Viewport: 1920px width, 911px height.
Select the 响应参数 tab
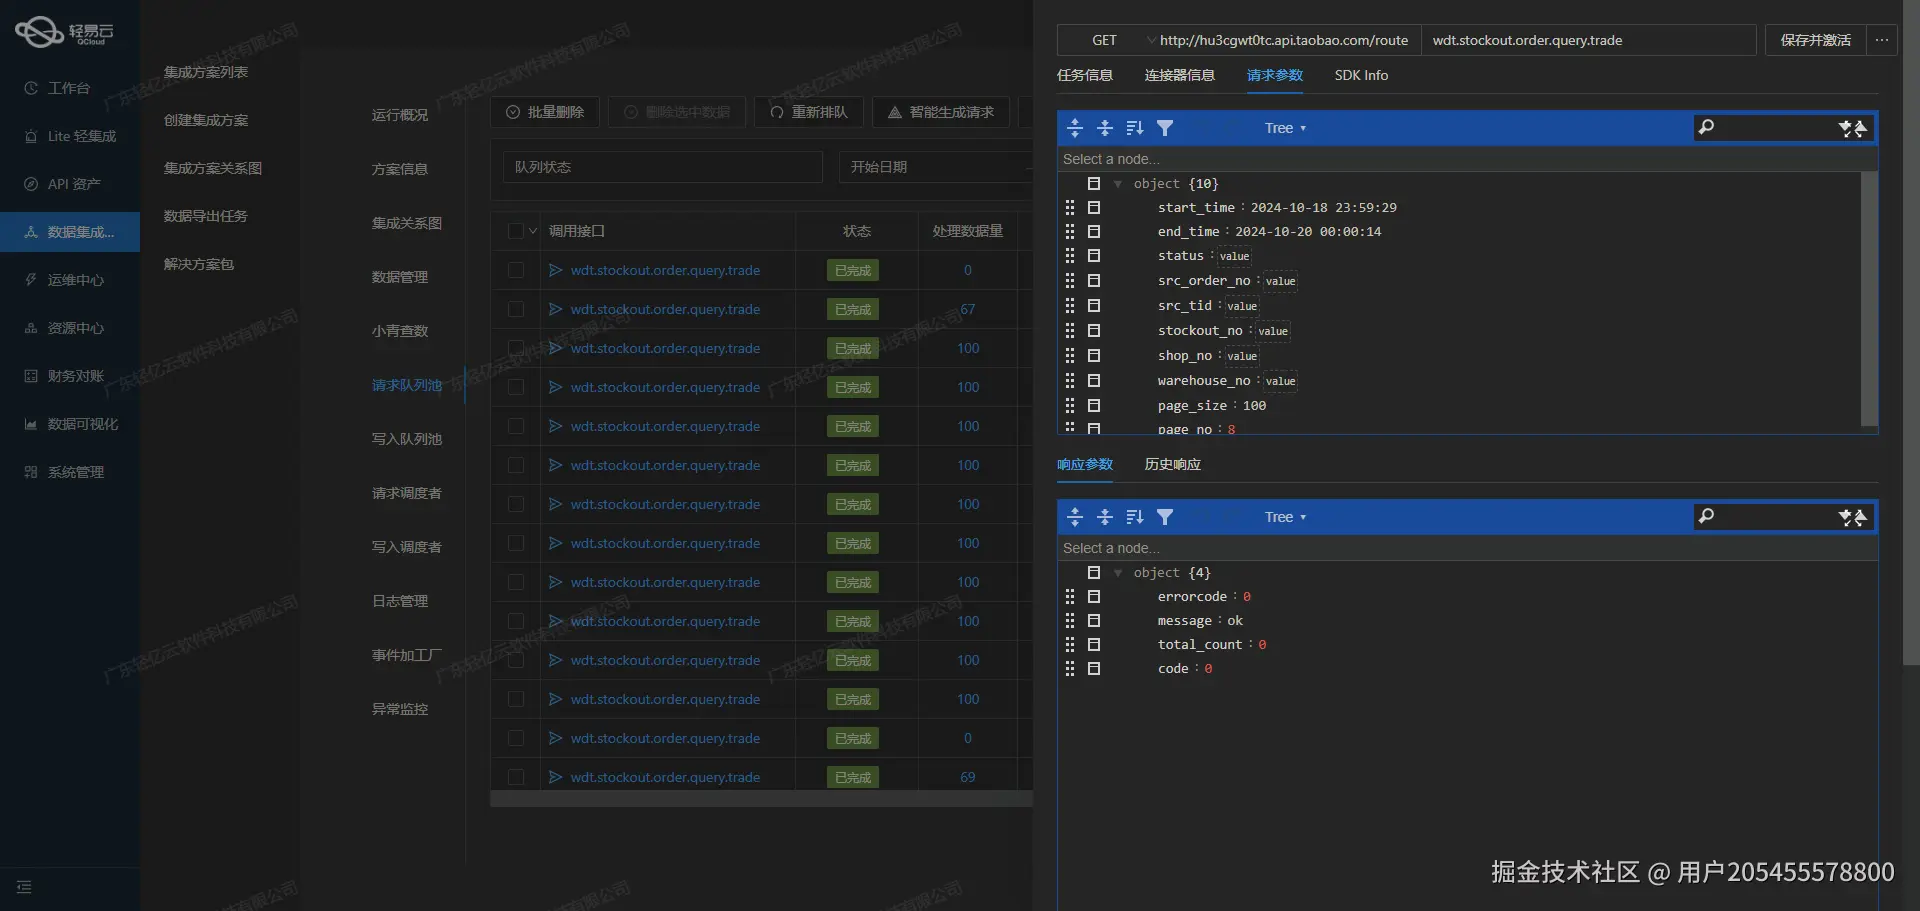coord(1085,464)
